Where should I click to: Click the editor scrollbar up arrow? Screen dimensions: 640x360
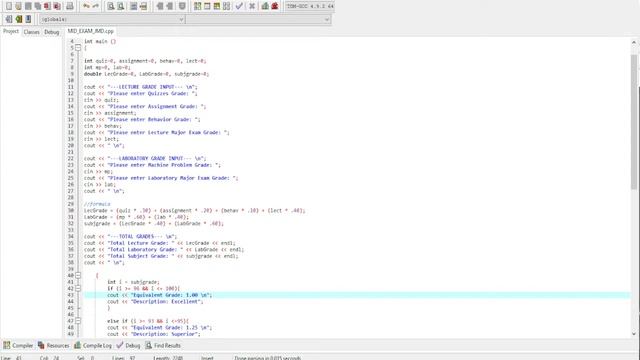(634, 42)
